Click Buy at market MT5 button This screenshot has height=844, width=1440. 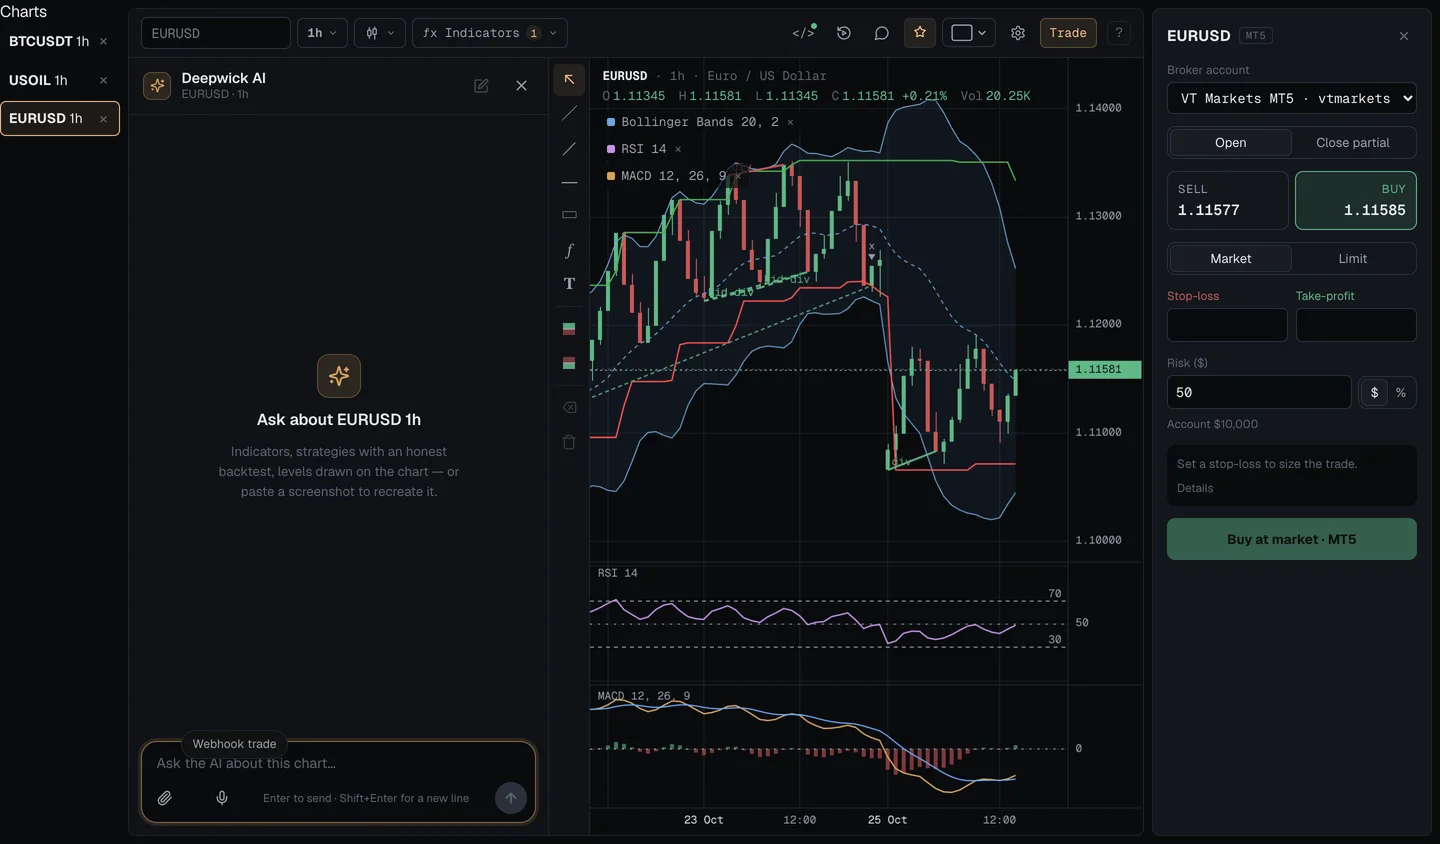pos(1292,539)
